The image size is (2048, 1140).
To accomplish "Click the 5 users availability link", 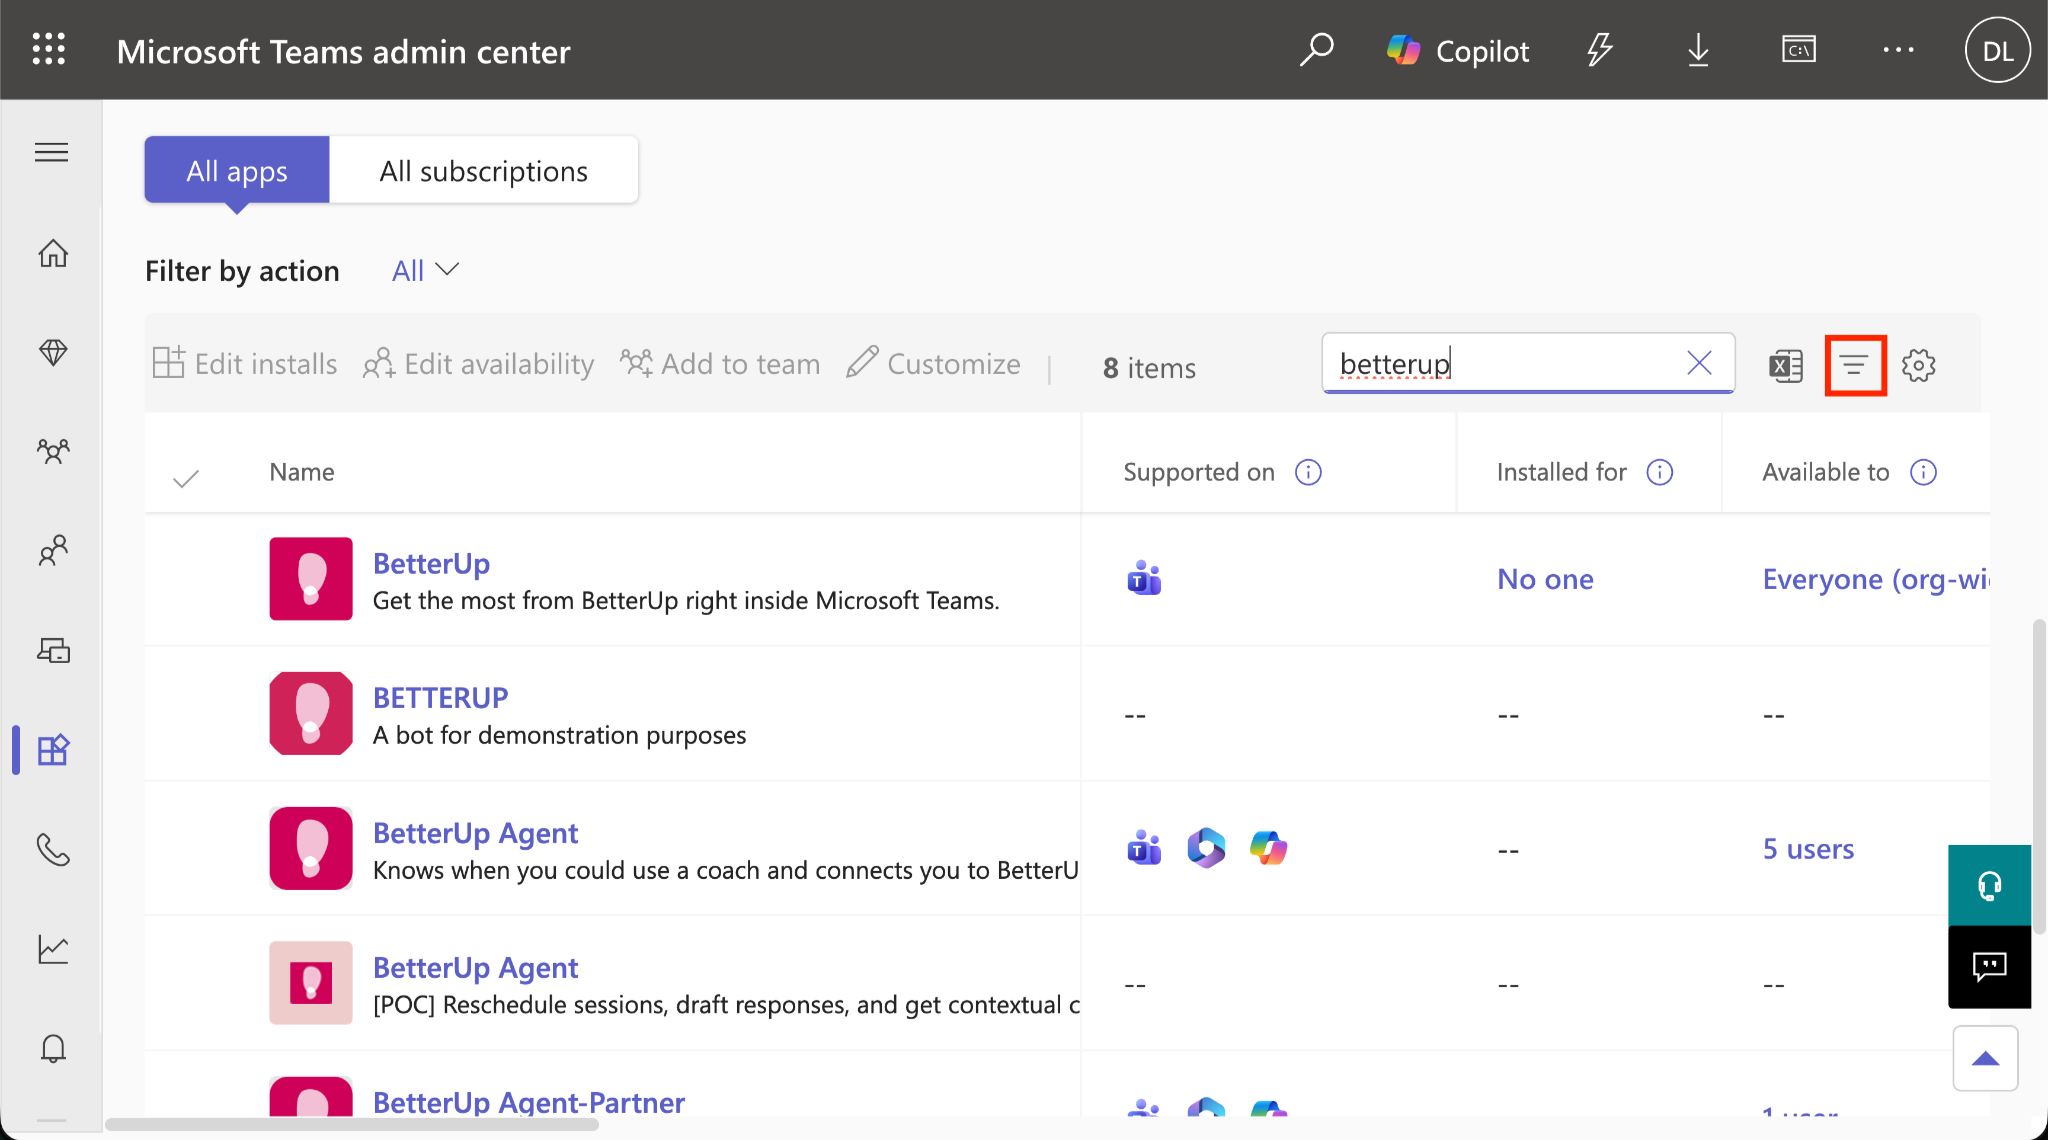I will 1808,849.
